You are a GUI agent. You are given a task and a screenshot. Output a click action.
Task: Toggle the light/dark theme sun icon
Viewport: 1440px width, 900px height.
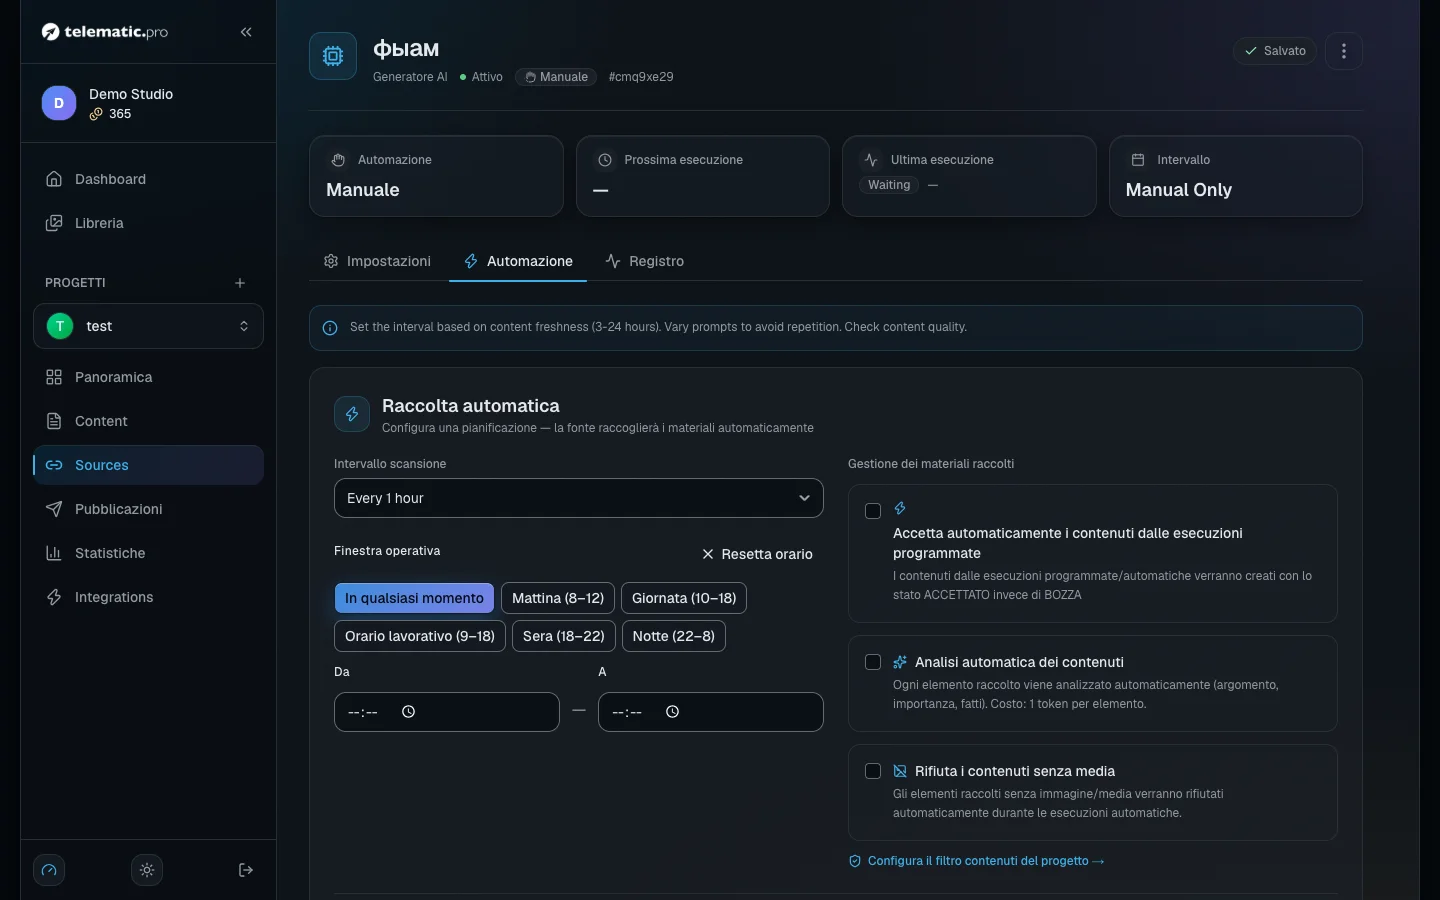tap(147, 870)
